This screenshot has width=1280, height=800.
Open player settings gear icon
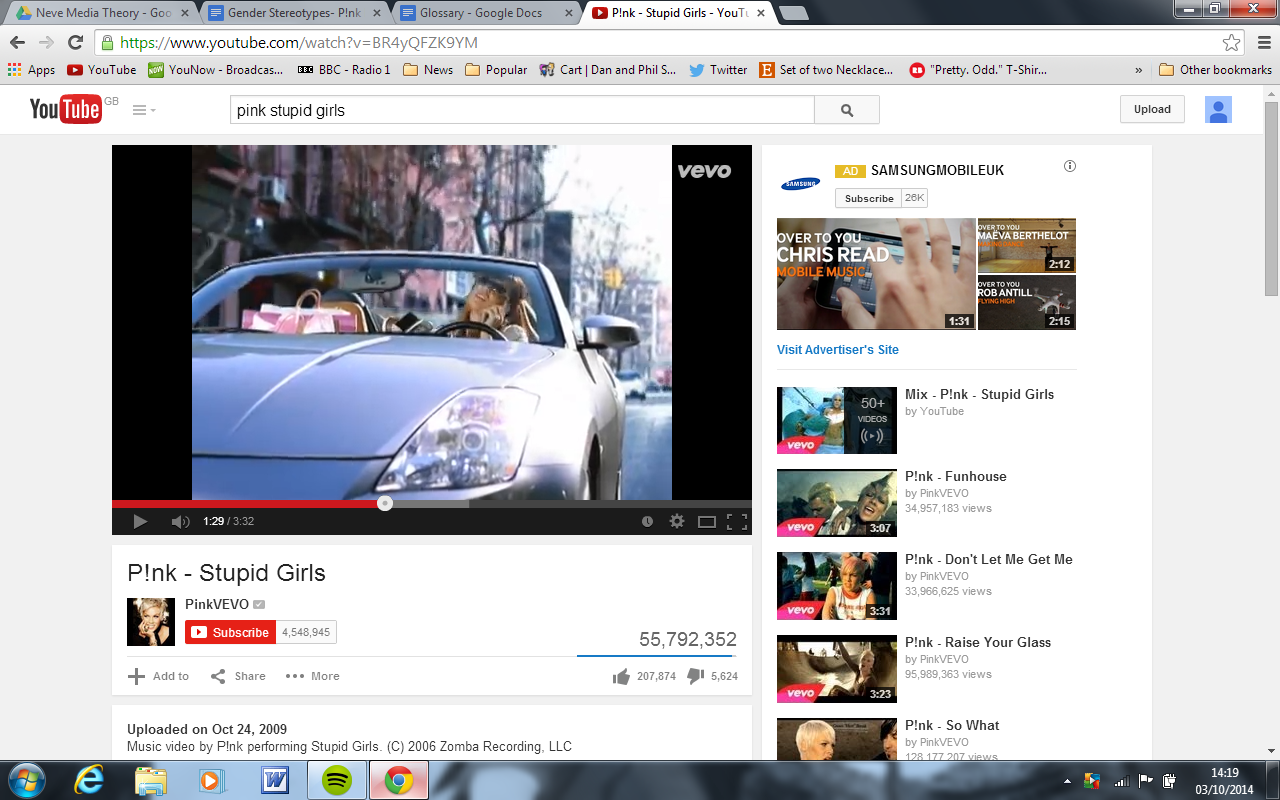(677, 521)
